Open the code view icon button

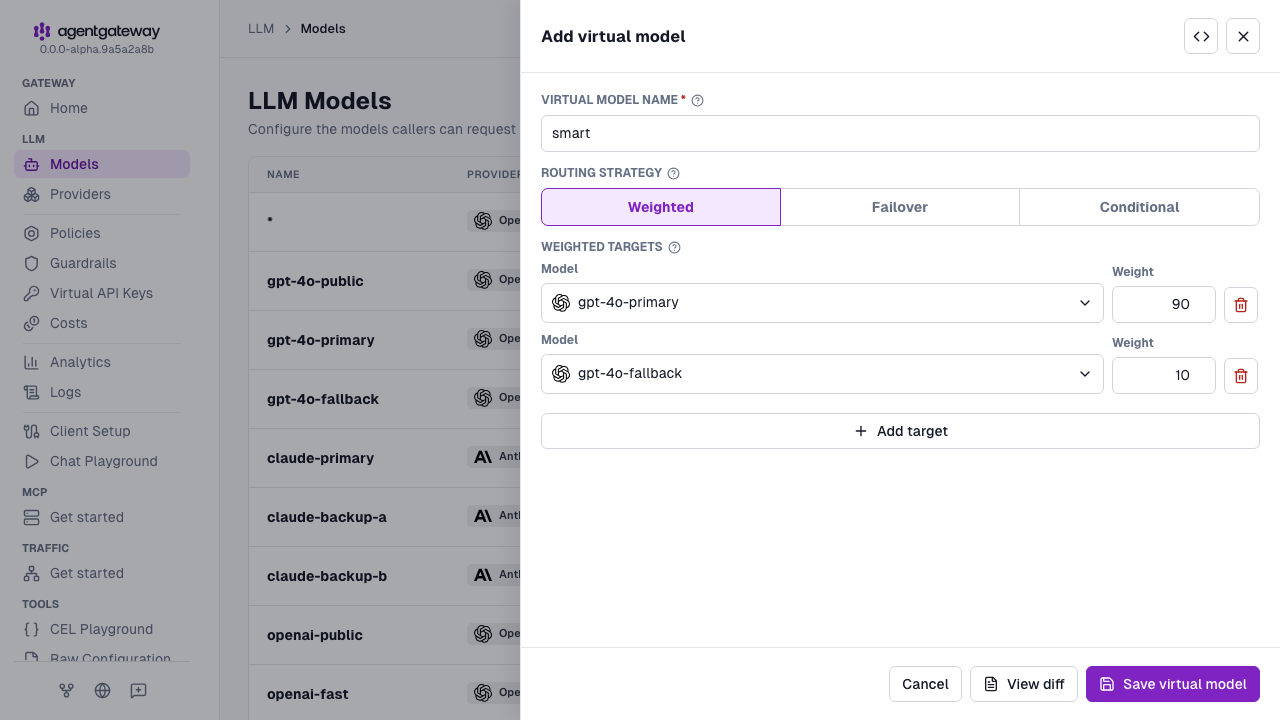click(x=1201, y=36)
